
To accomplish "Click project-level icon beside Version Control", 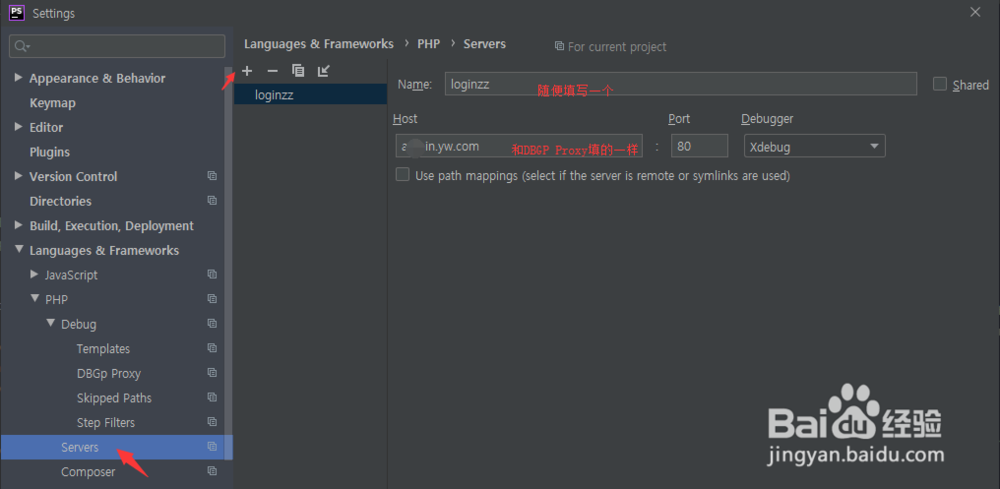I will tap(212, 176).
